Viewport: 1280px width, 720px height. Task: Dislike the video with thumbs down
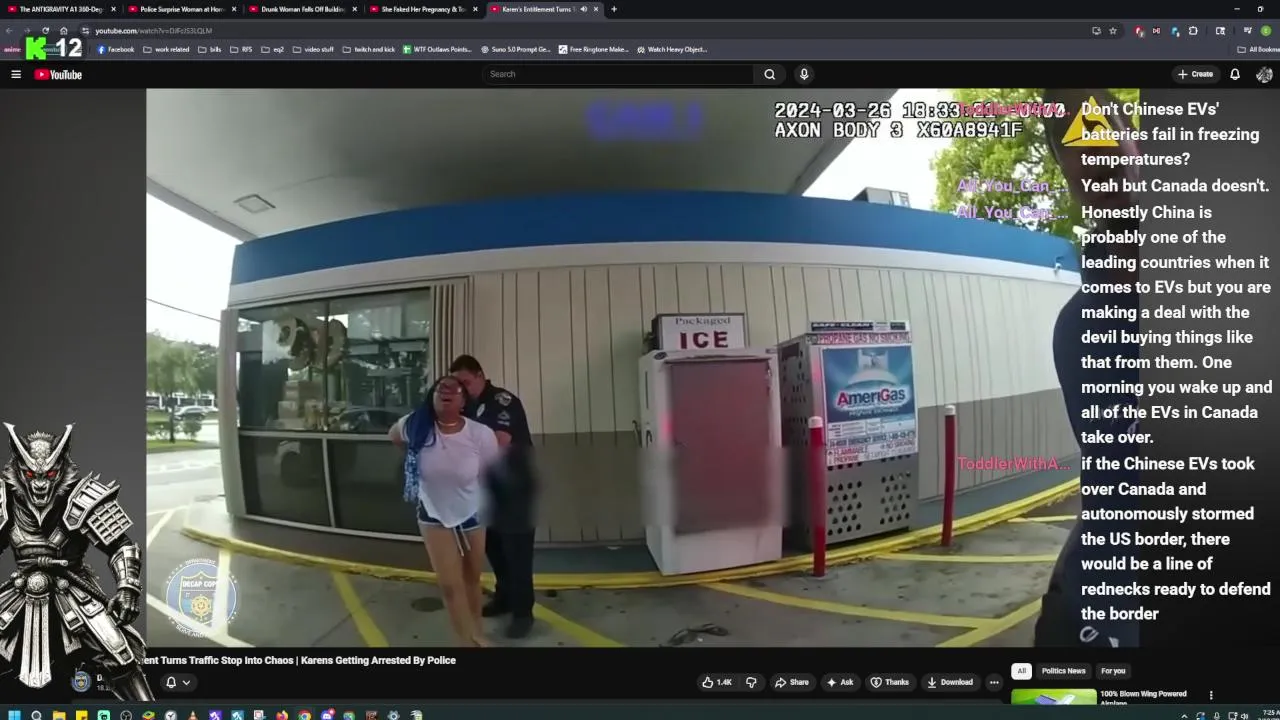pos(751,682)
